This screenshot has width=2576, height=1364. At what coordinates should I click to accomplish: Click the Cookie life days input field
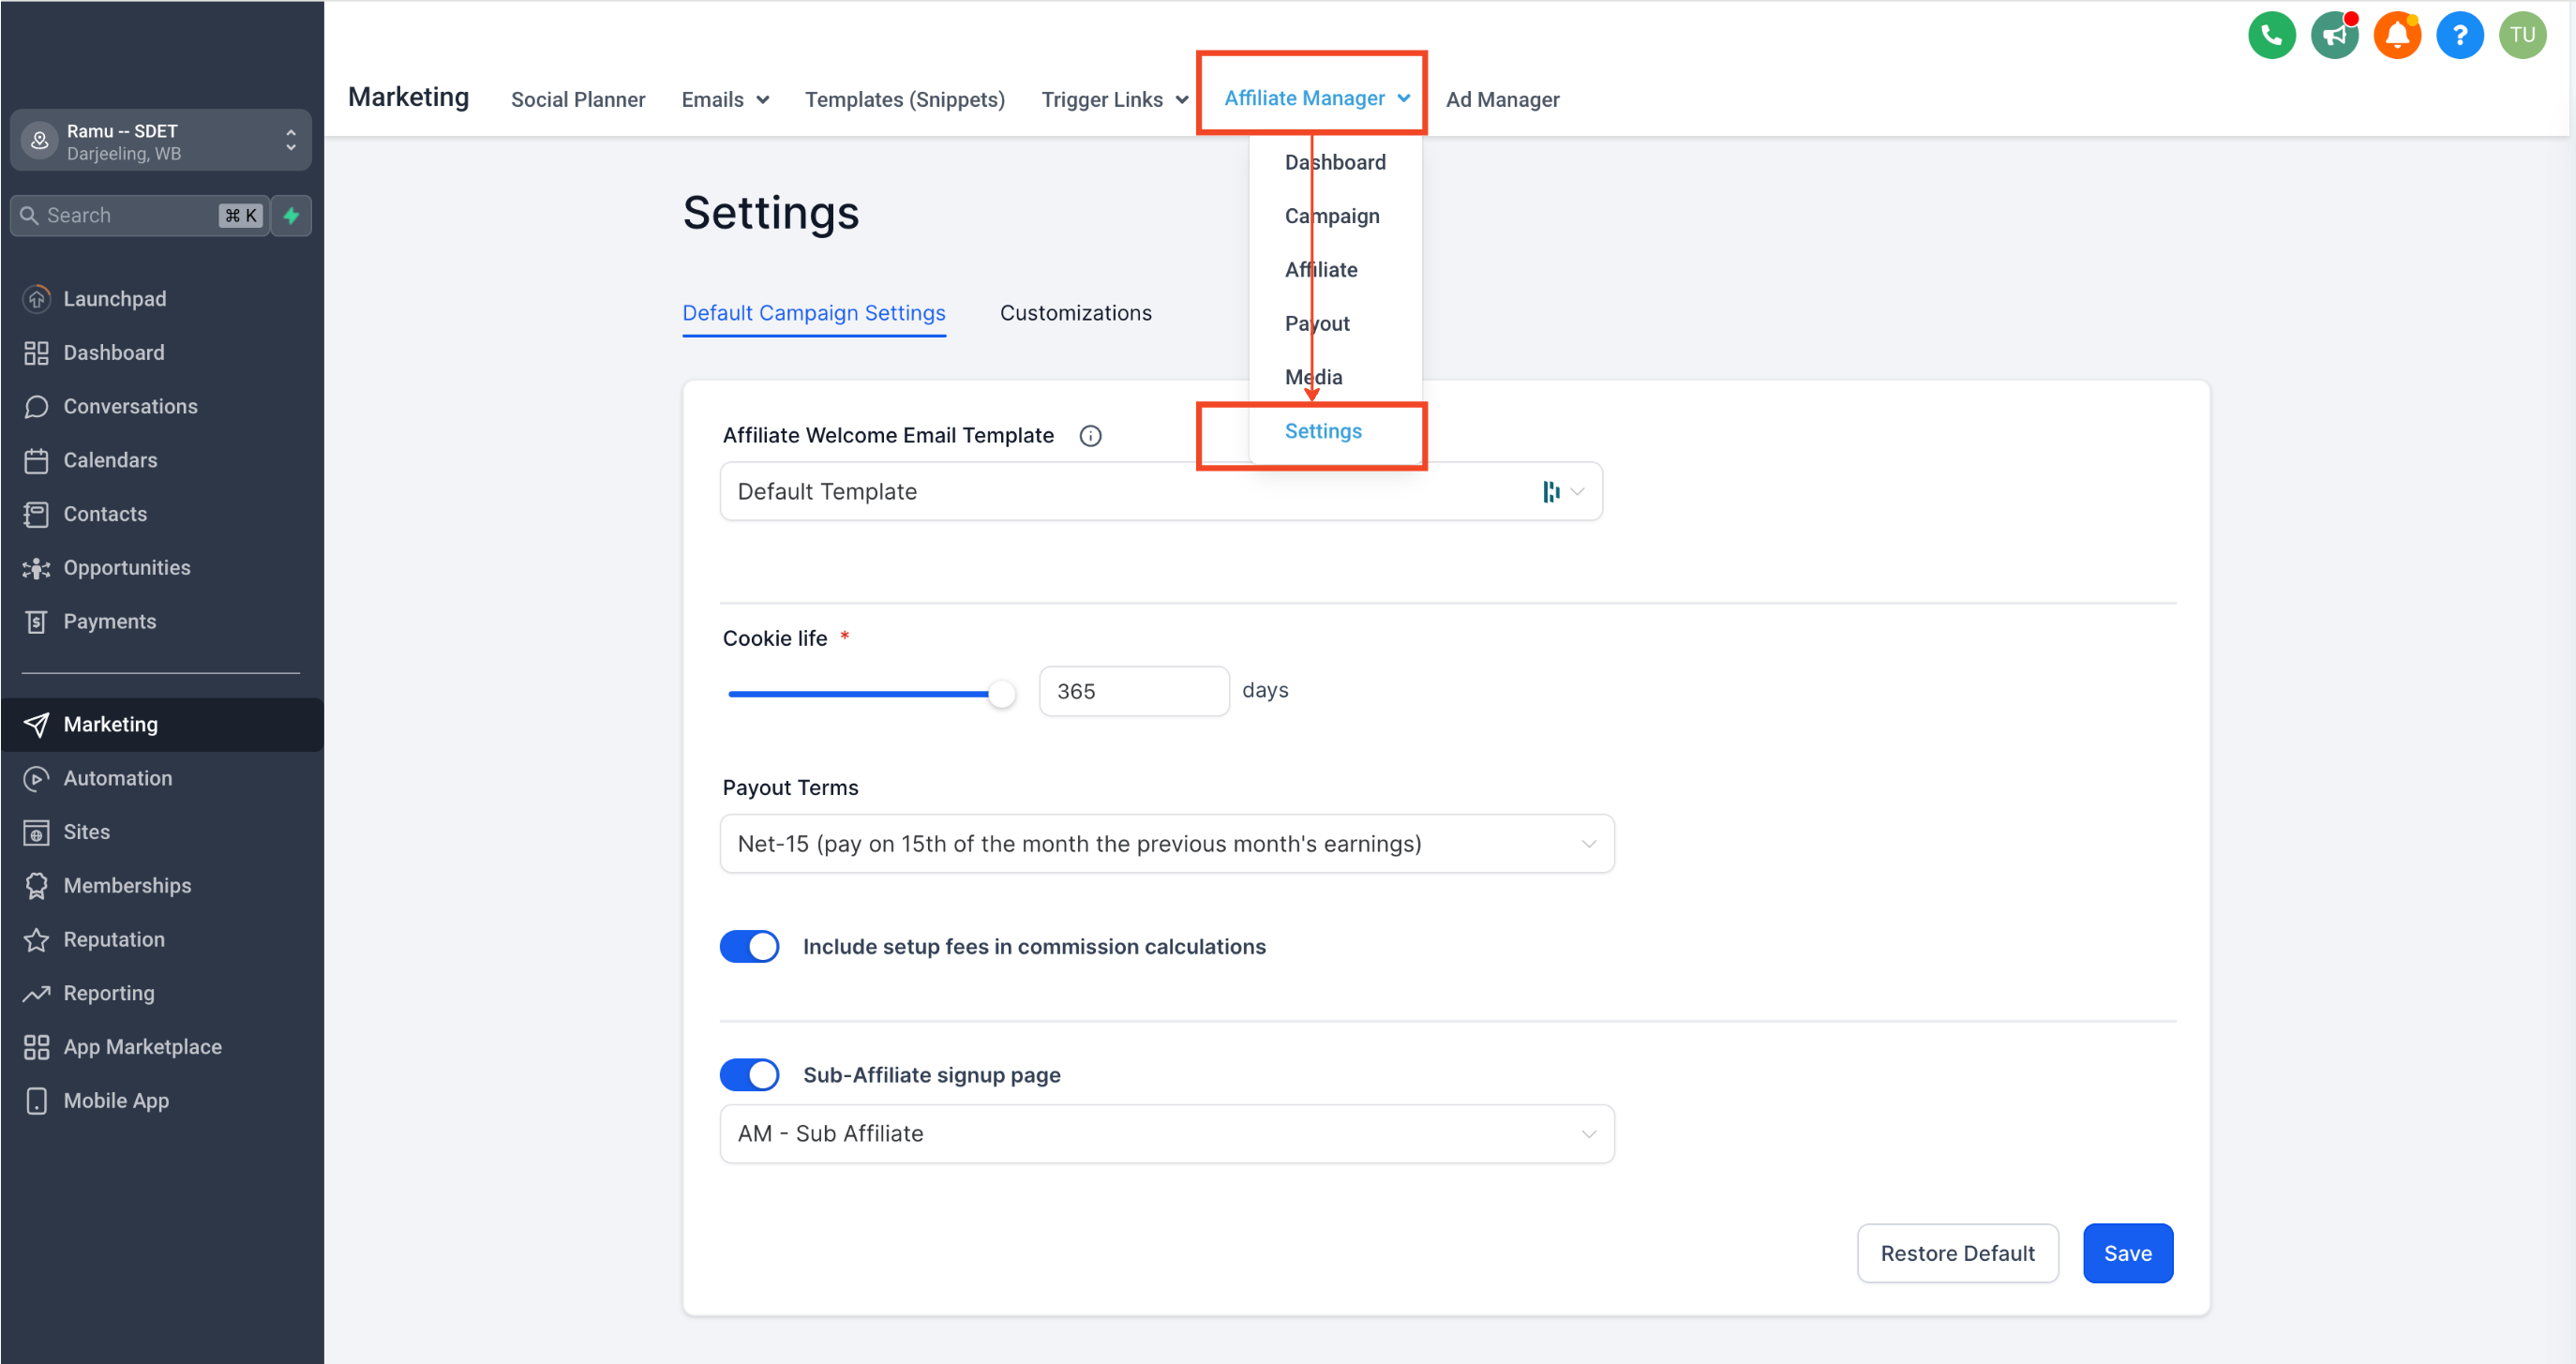(1133, 691)
